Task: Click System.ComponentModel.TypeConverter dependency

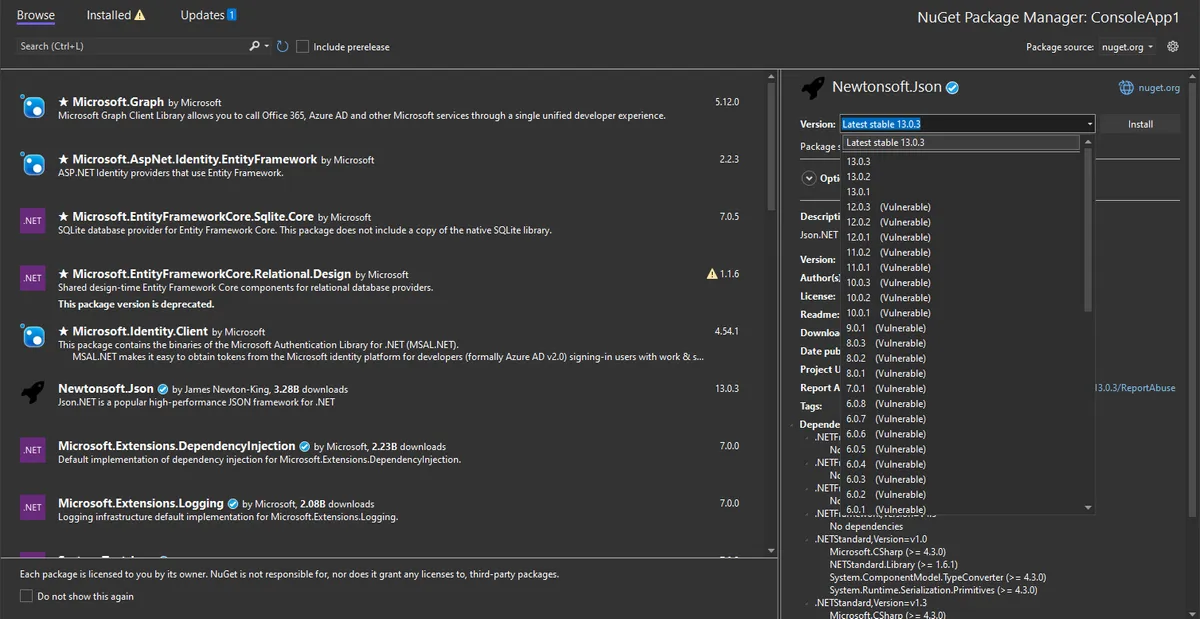Action: coord(937,577)
